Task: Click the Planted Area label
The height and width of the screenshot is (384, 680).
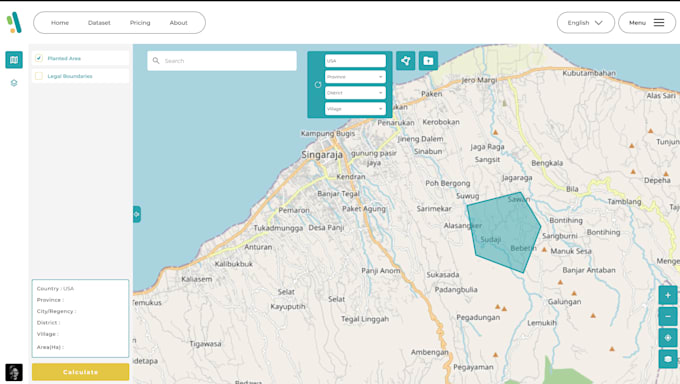Action: (x=64, y=58)
